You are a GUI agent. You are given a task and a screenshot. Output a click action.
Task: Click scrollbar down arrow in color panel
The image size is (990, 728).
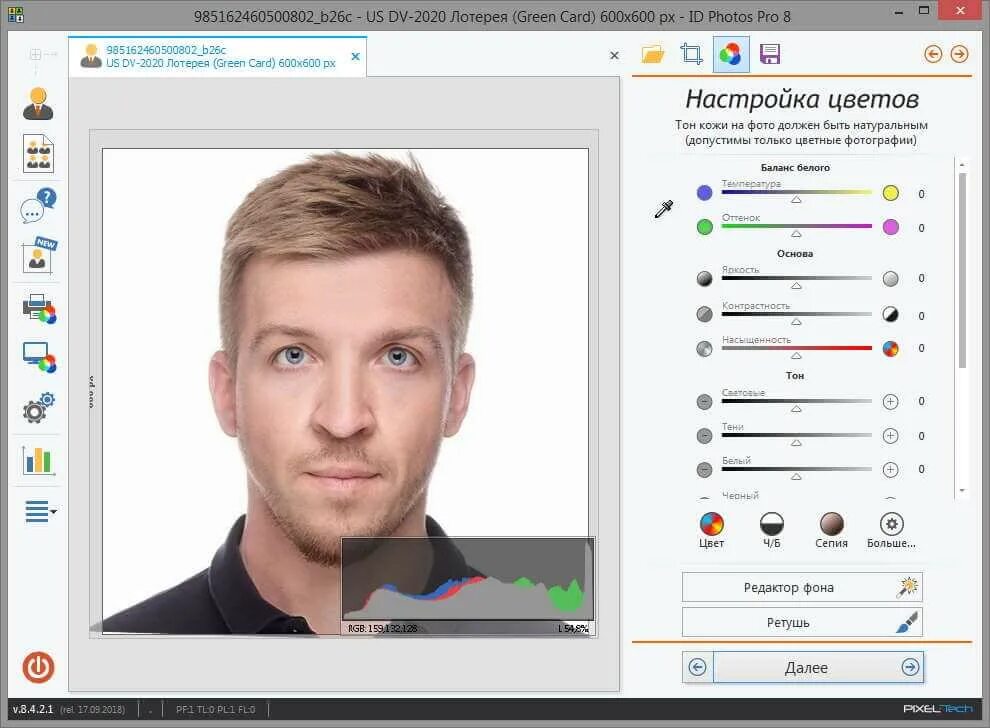pos(962,491)
